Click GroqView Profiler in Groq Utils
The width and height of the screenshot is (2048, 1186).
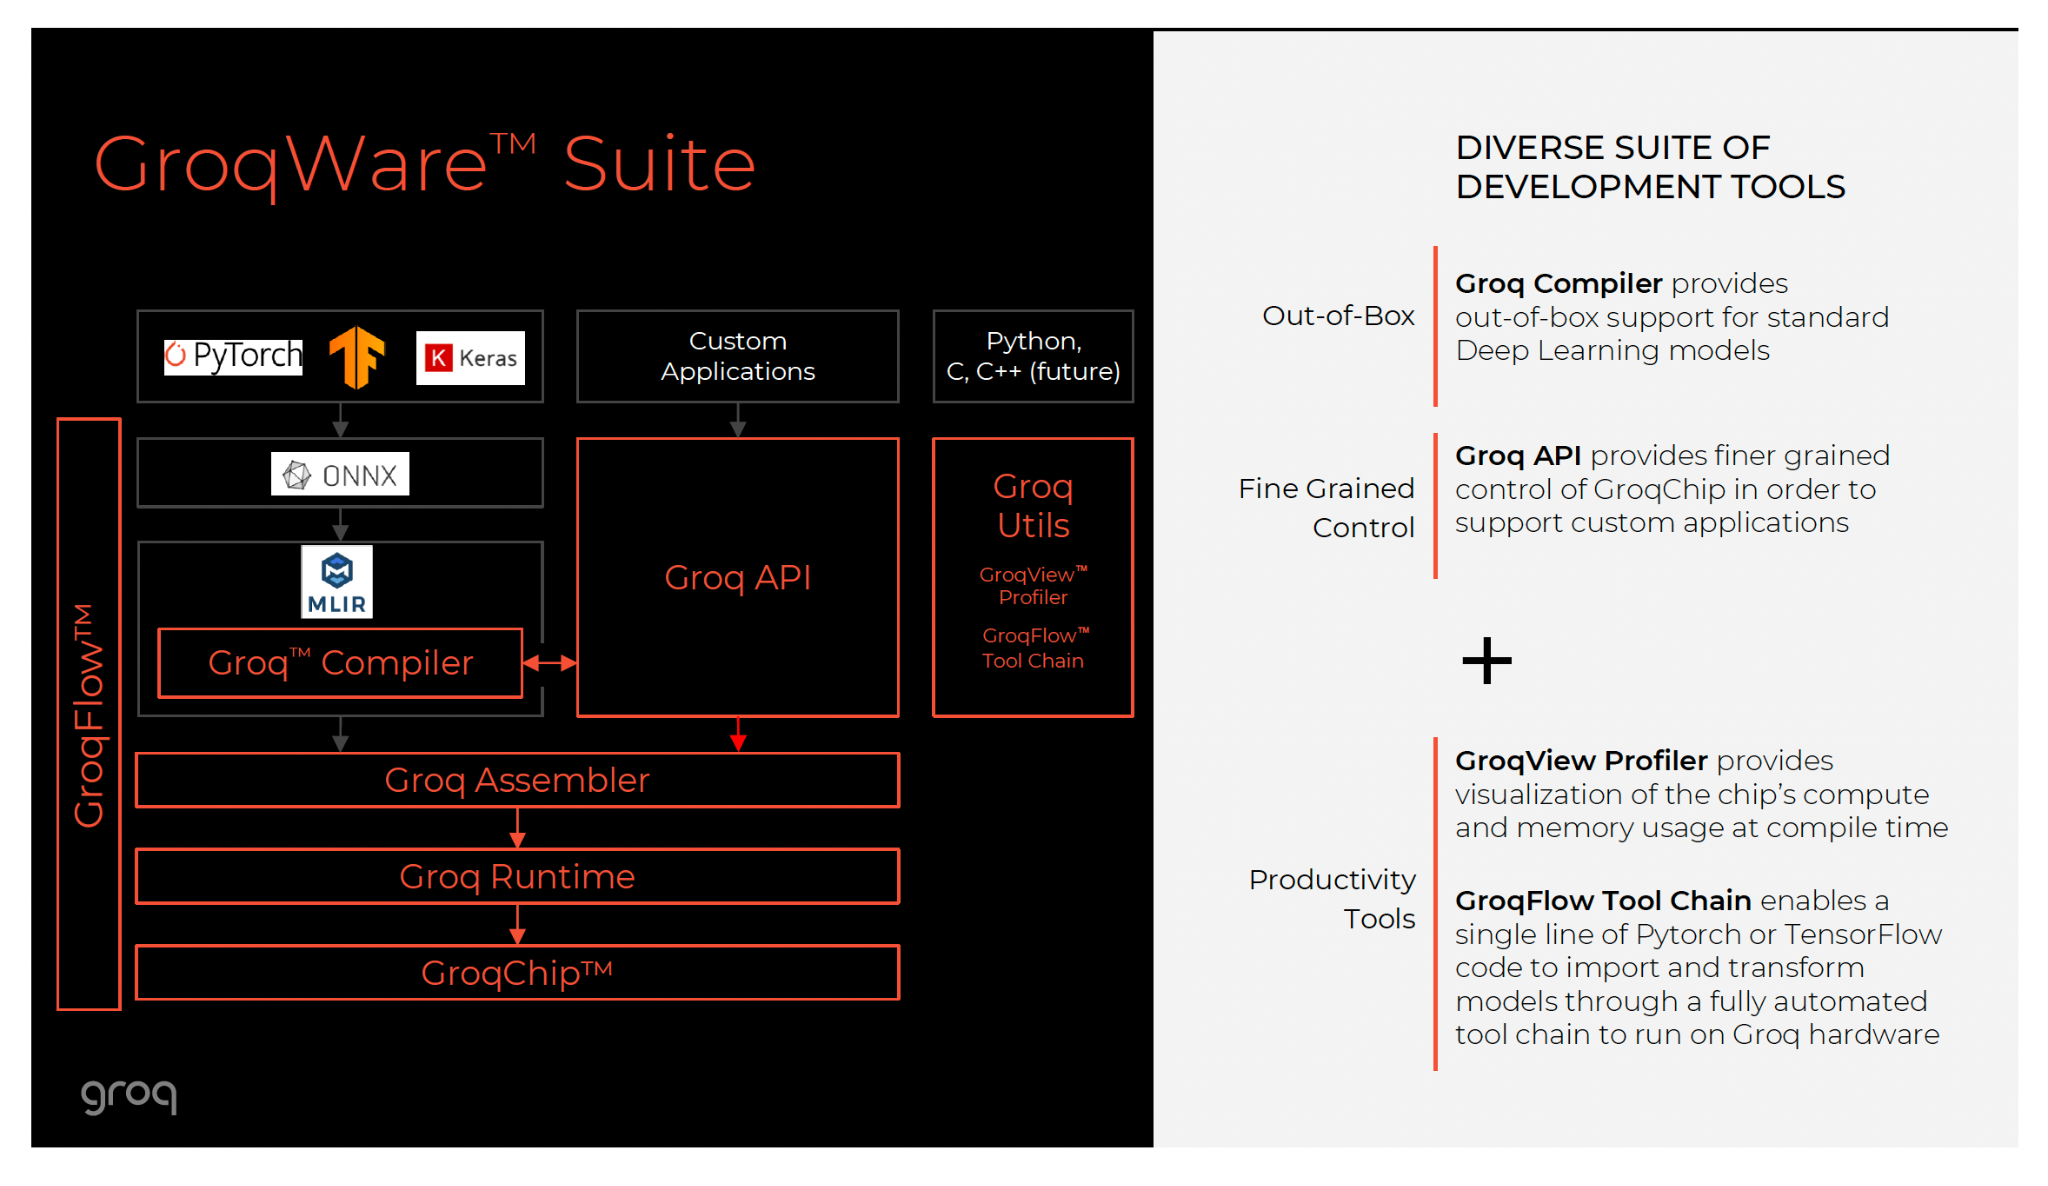coord(1033,586)
